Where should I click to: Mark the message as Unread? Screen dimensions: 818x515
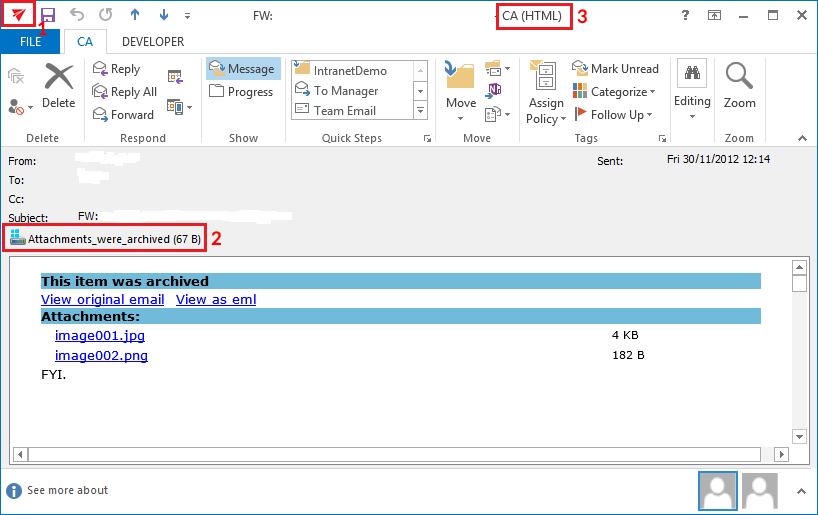click(x=616, y=68)
